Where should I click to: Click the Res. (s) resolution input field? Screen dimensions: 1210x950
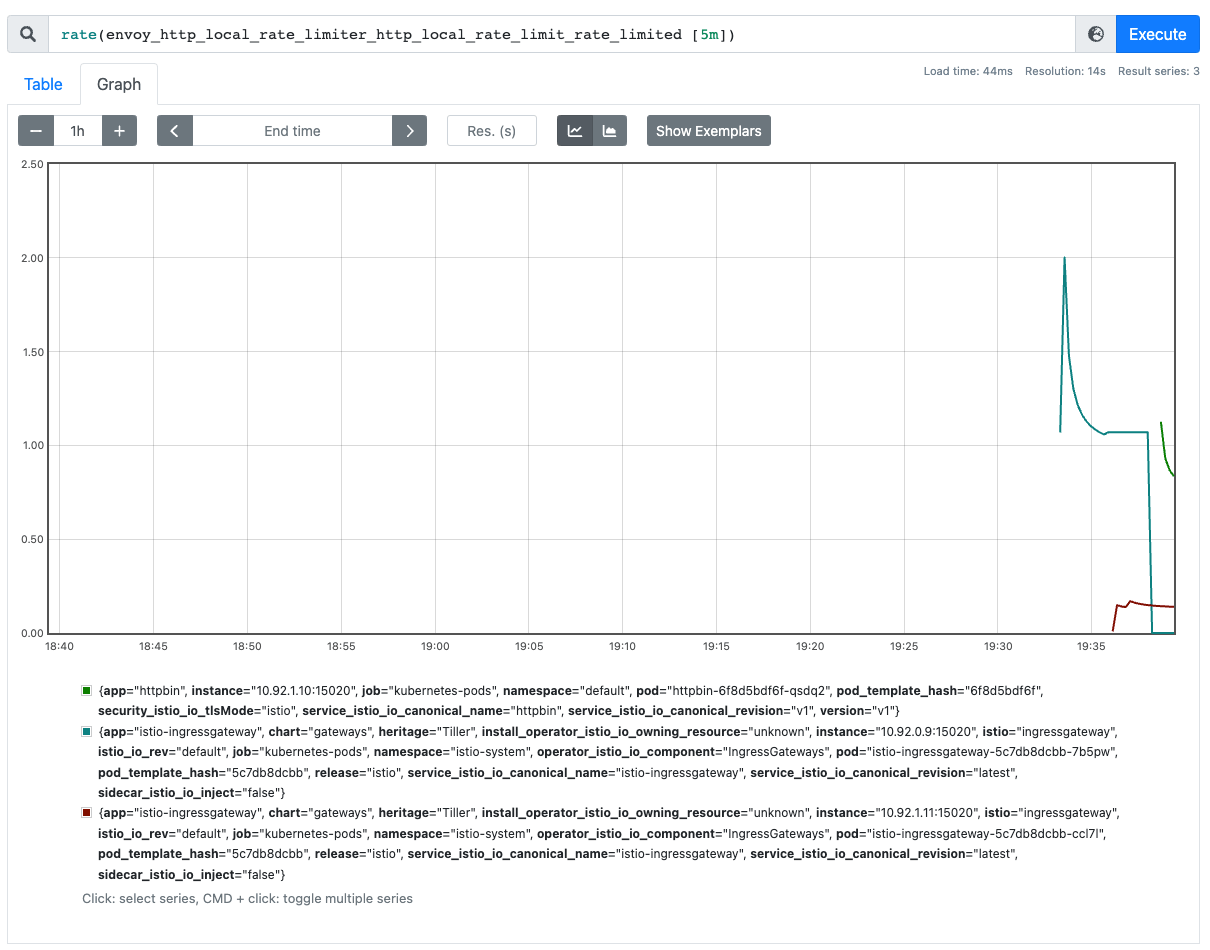coord(491,130)
